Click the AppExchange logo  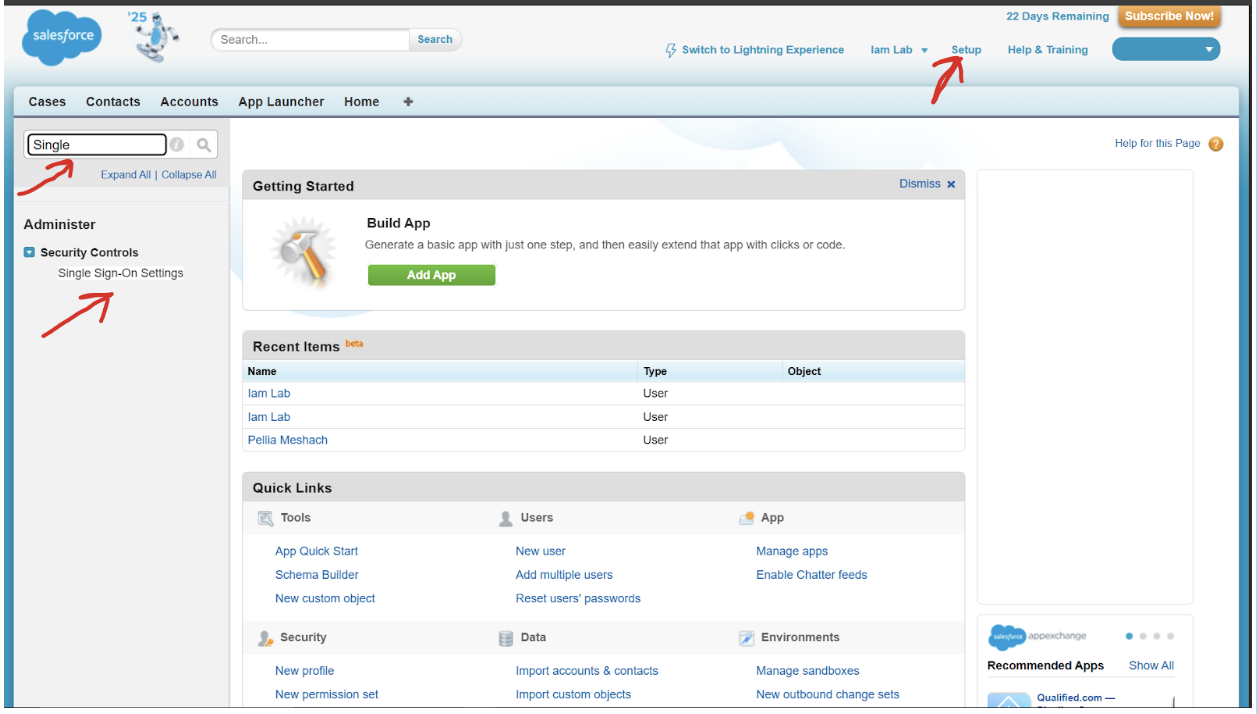pos(1037,636)
